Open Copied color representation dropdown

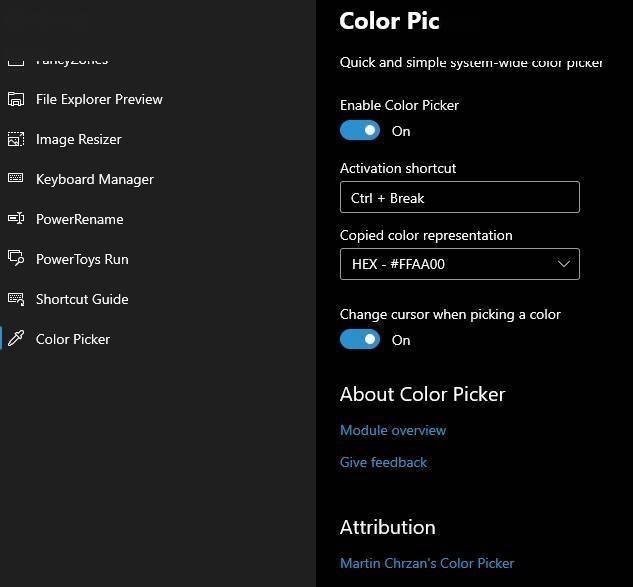pyautogui.click(x=460, y=264)
